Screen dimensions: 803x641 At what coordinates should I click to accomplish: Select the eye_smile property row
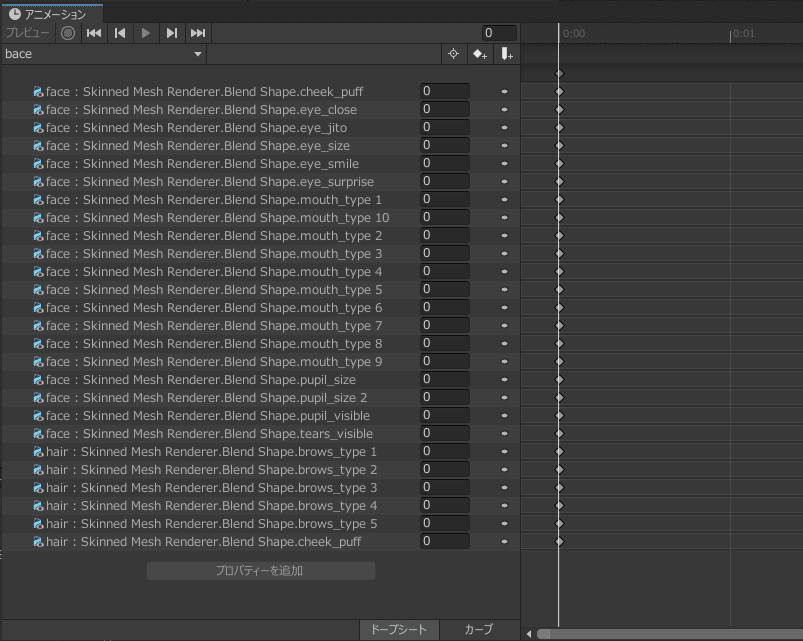tap(260, 163)
